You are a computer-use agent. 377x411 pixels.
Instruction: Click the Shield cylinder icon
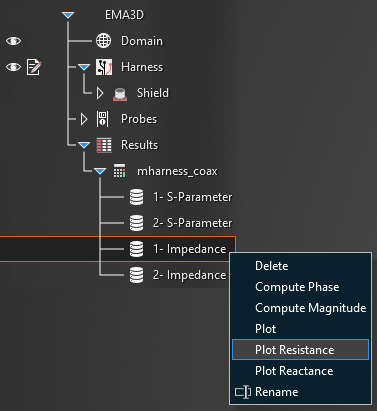pos(120,94)
